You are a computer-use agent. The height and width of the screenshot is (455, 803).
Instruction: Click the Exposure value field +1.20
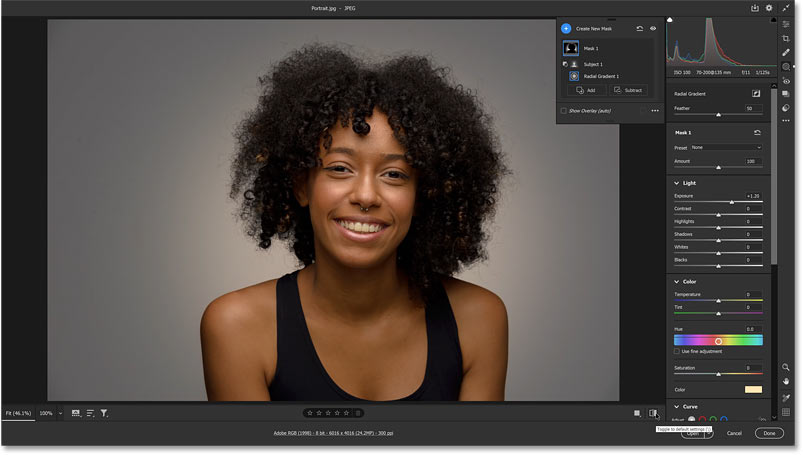(753, 196)
